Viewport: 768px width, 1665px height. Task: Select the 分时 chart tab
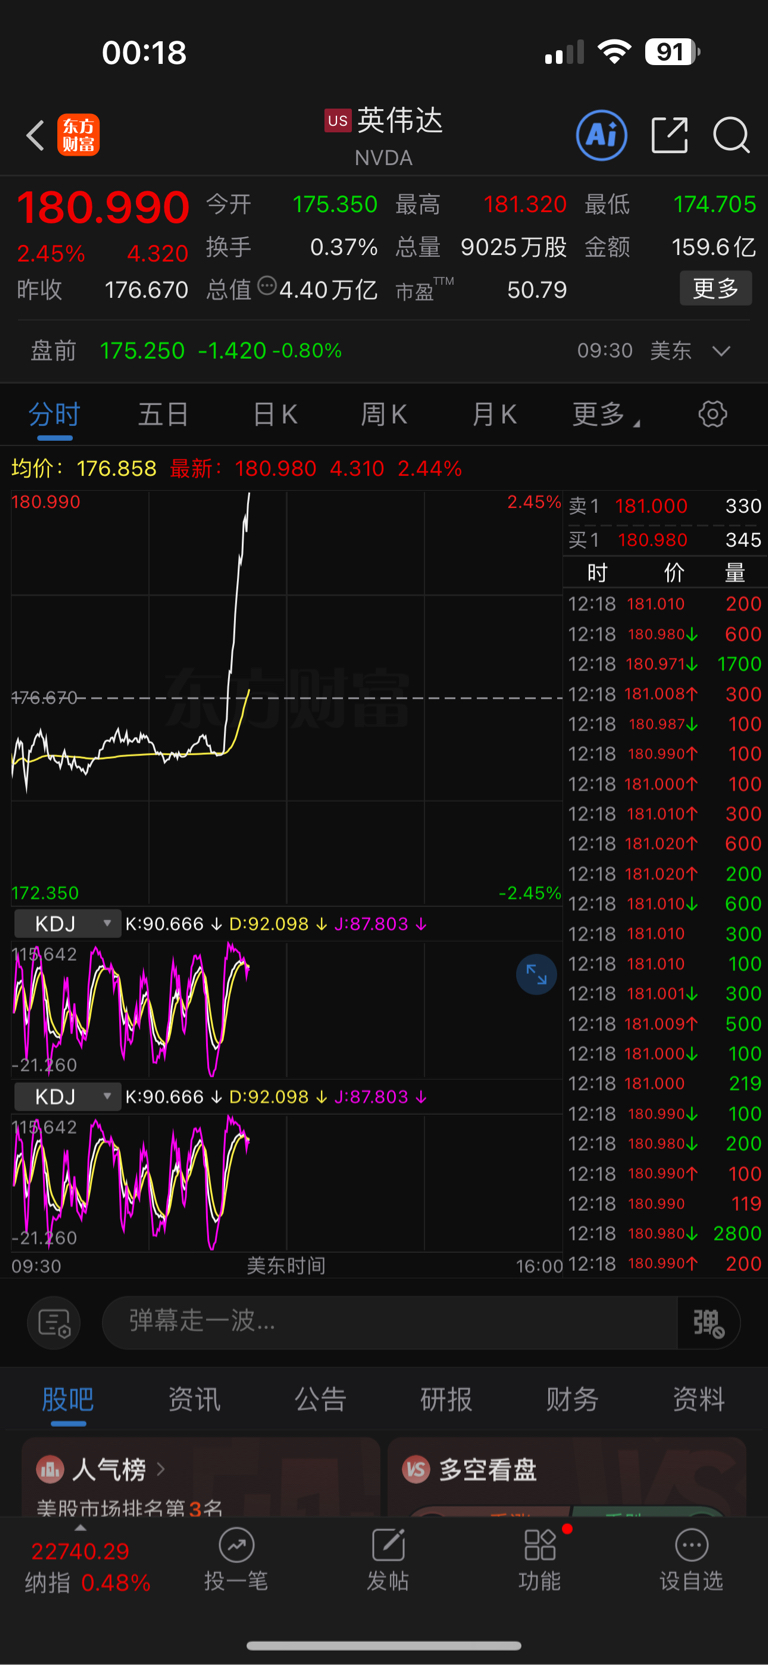(x=54, y=414)
